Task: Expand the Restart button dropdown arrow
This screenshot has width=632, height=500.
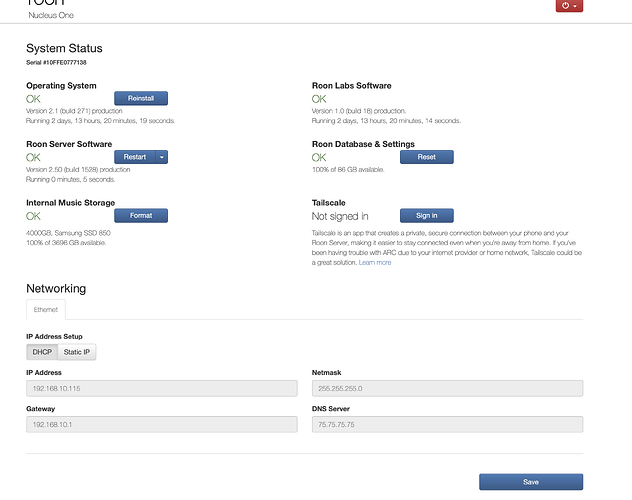Action: pos(162,157)
